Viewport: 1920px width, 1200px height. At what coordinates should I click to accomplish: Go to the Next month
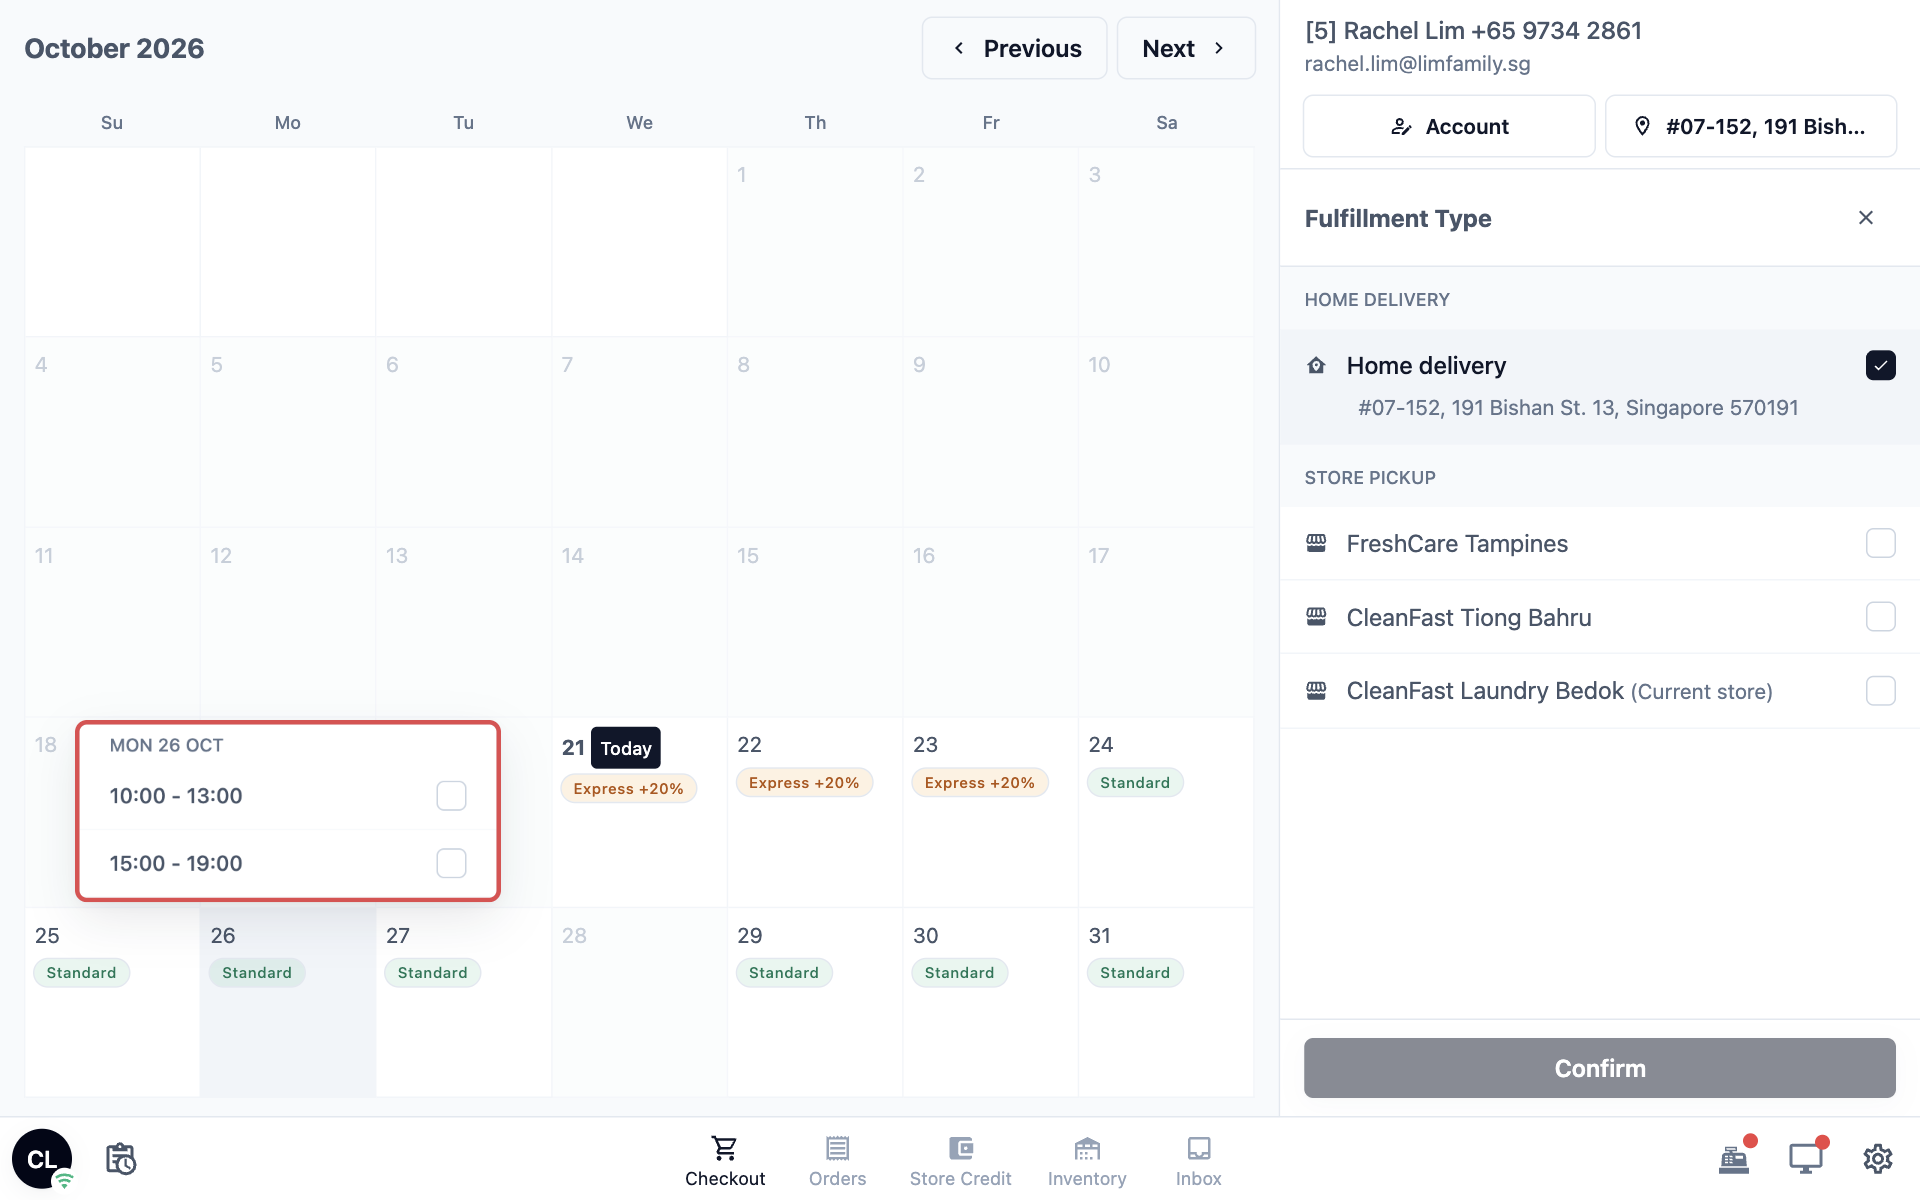[x=1185, y=48]
